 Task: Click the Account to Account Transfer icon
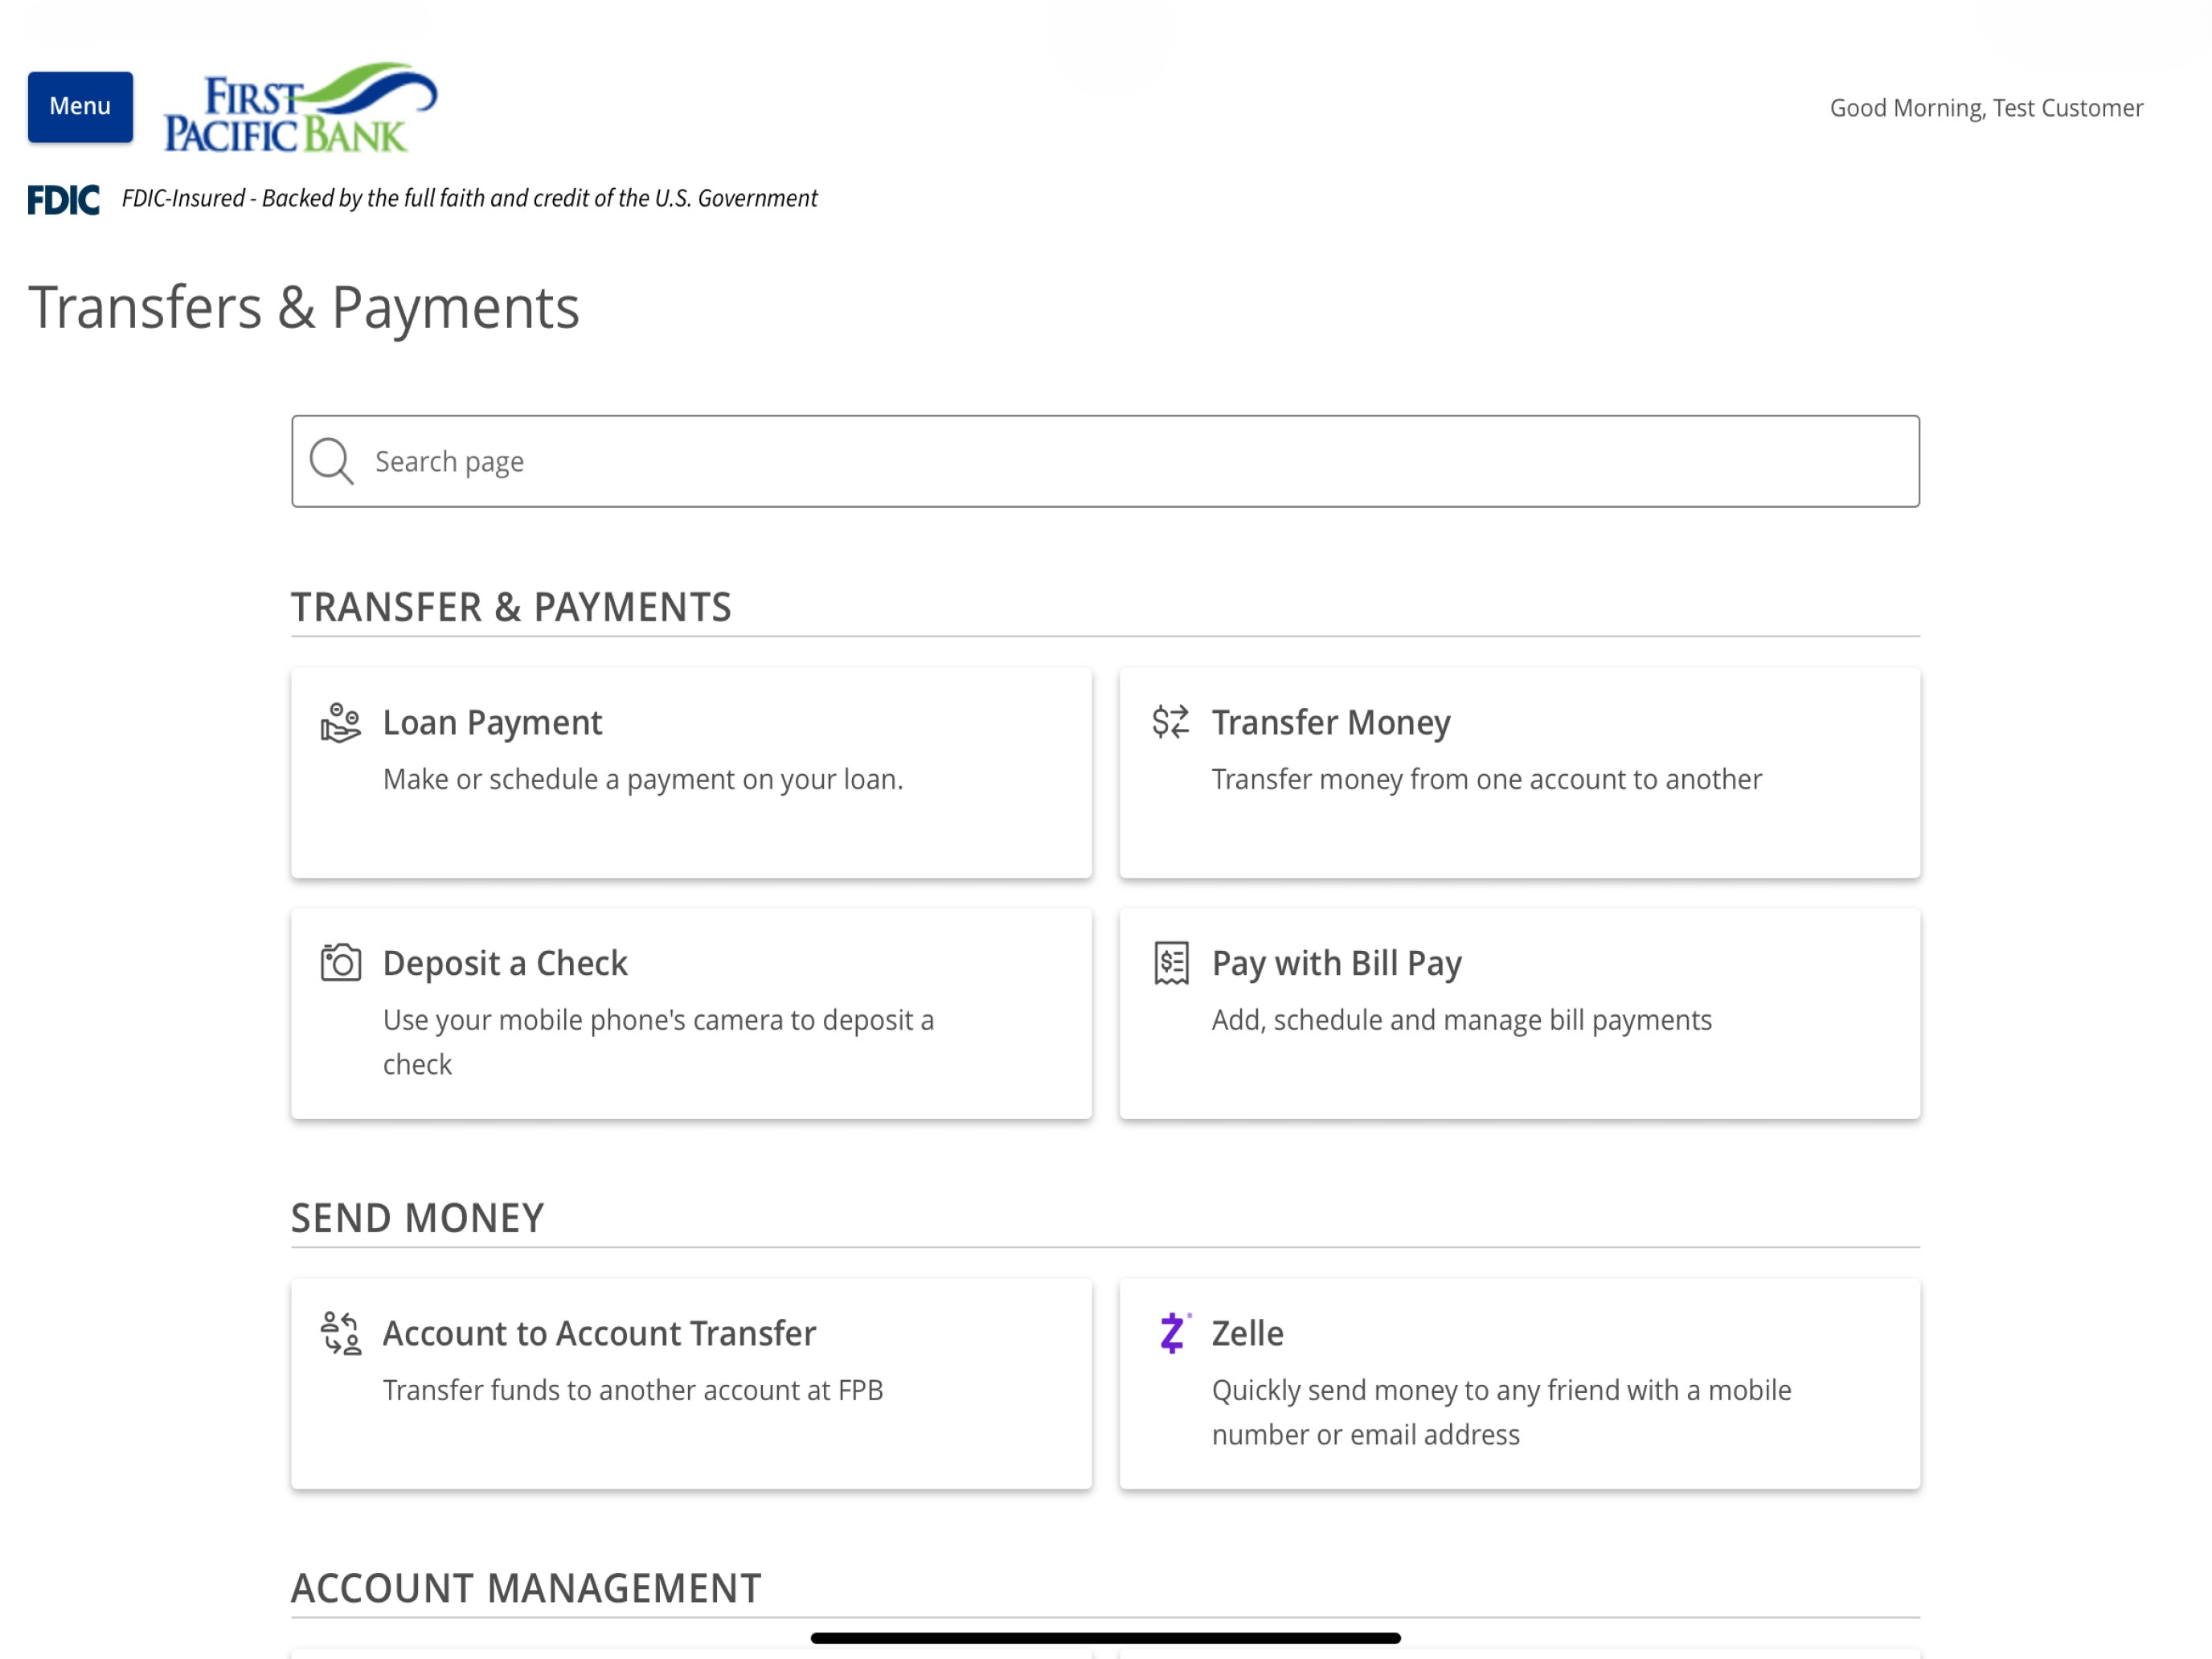pos(341,1333)
